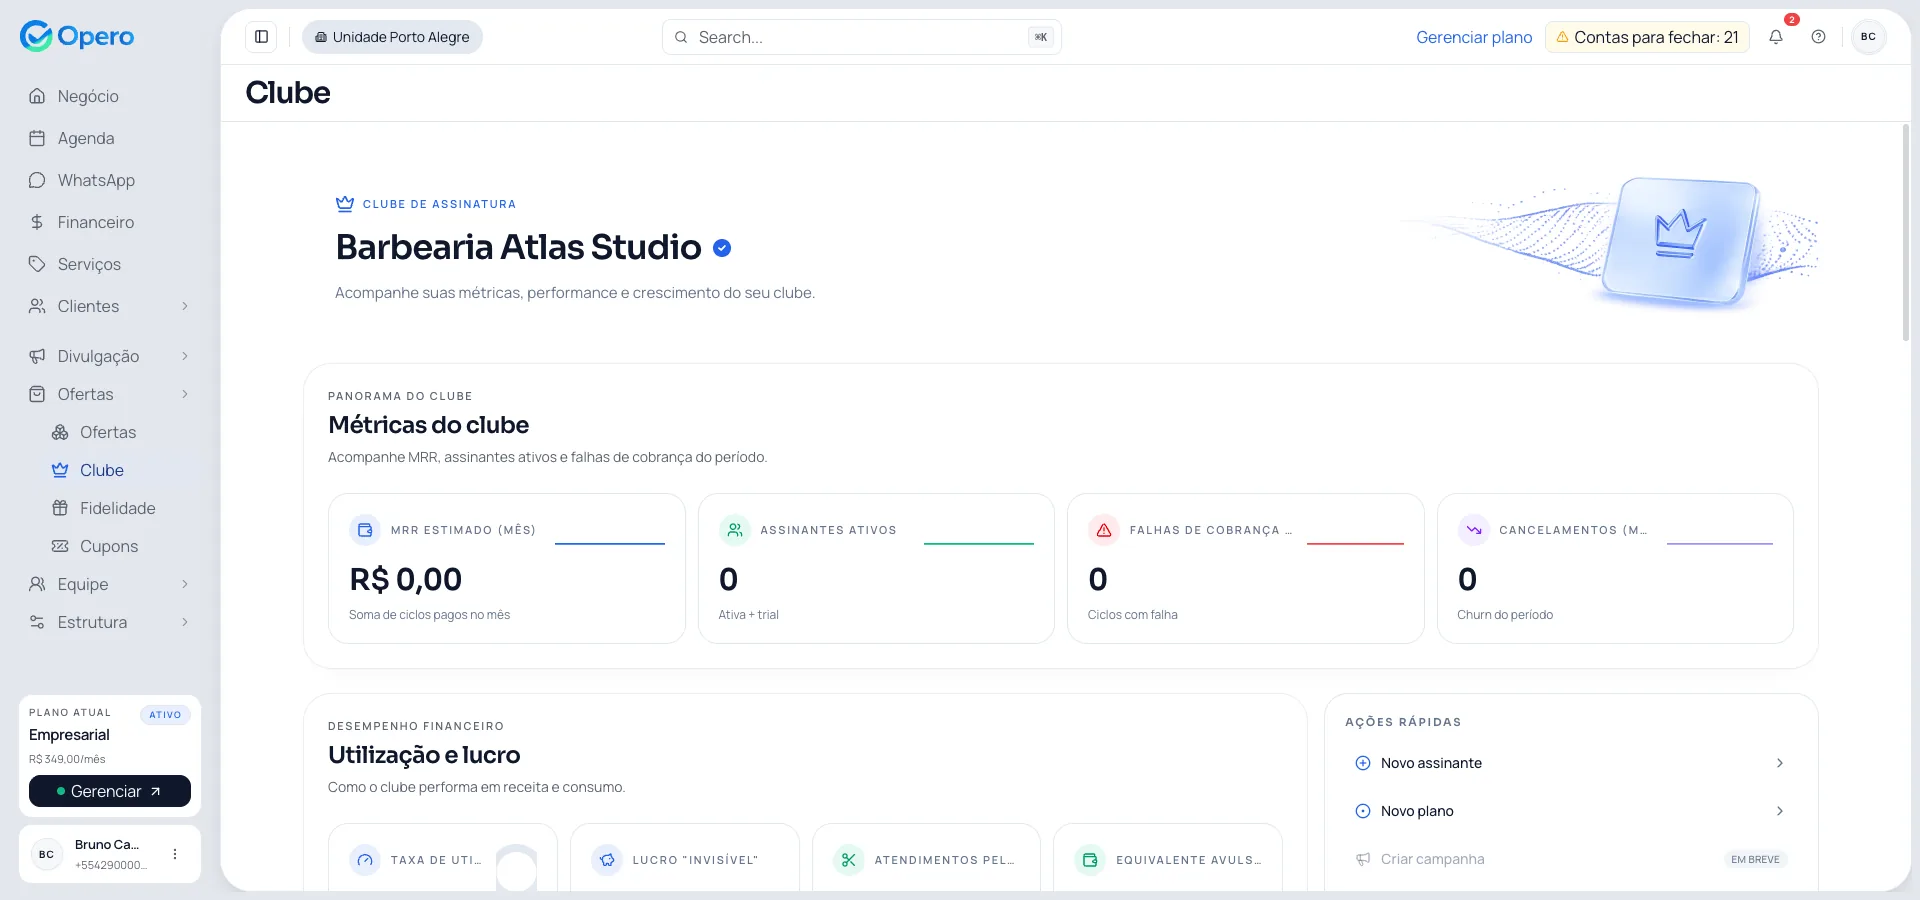
Task: Open Equipe in the sidebar
Action: click(x=110, y=584)
